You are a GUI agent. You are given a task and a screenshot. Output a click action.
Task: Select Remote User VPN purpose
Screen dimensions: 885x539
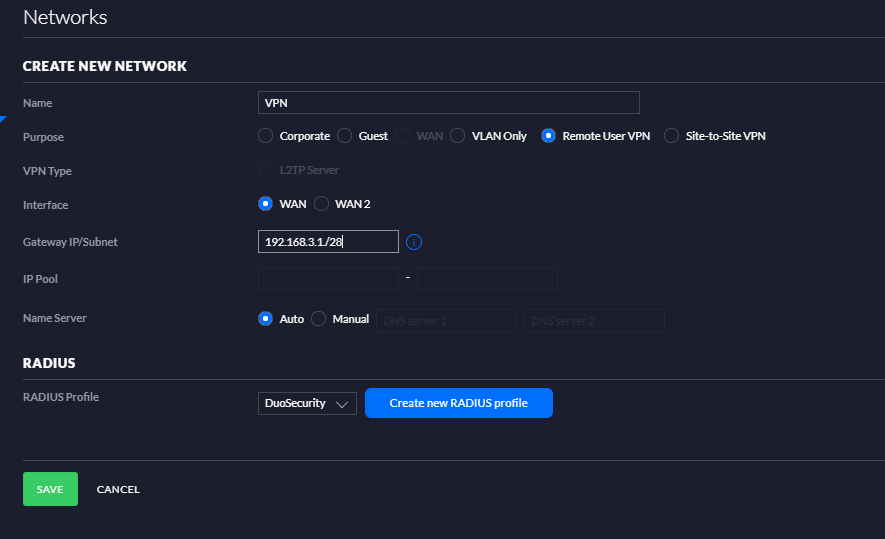(x=548, y=136)
